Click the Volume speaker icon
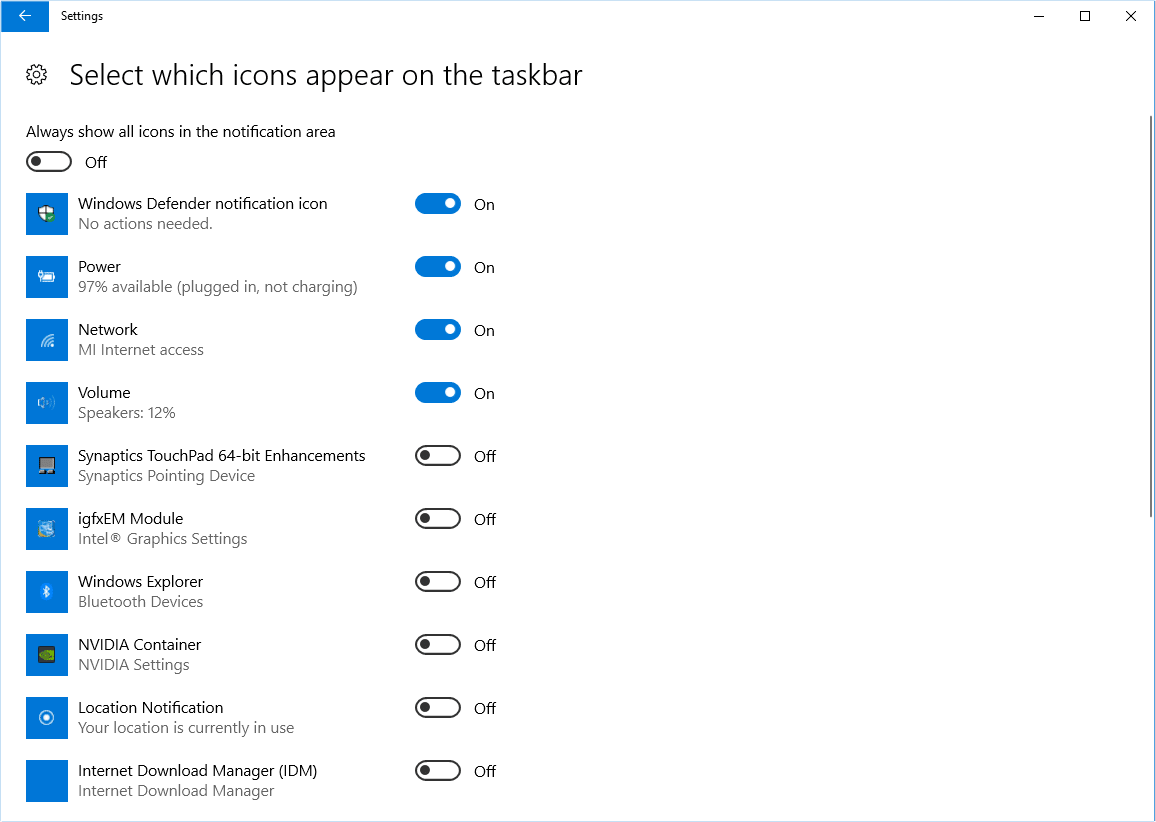The image size is (1156, 822). point(46,403)
